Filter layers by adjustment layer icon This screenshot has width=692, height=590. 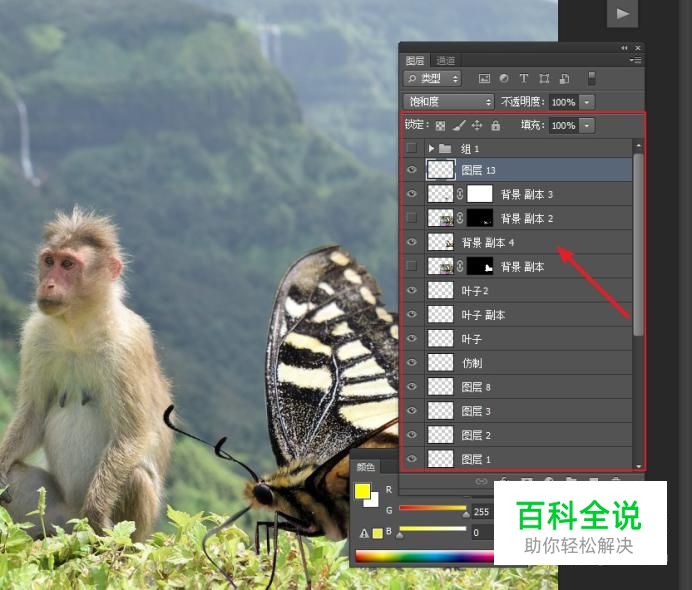pyautogui.click(x=504, y=78)
